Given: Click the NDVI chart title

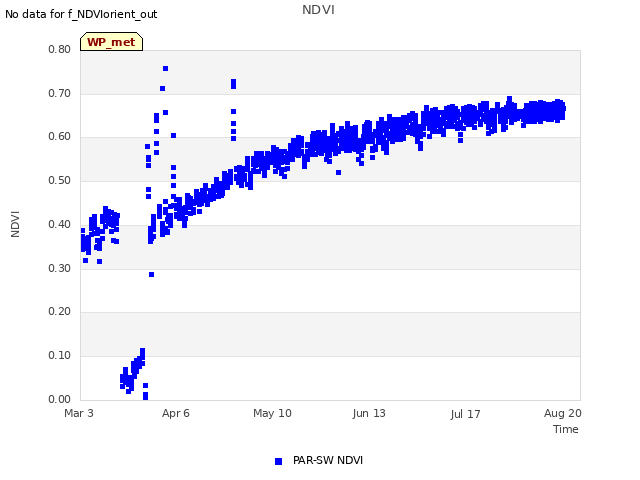Looking at the screenshot, I should tap(318, 10).
